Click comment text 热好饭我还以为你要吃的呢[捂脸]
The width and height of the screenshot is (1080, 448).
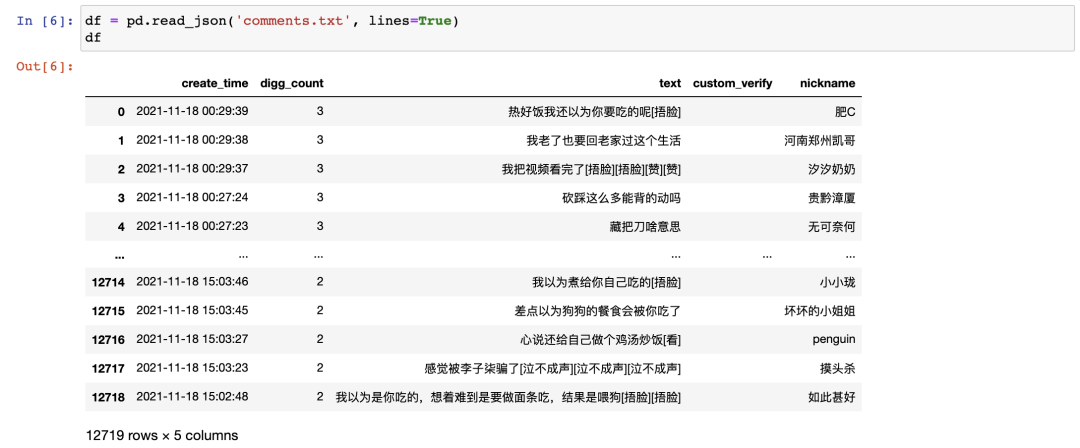pos(594,112)
